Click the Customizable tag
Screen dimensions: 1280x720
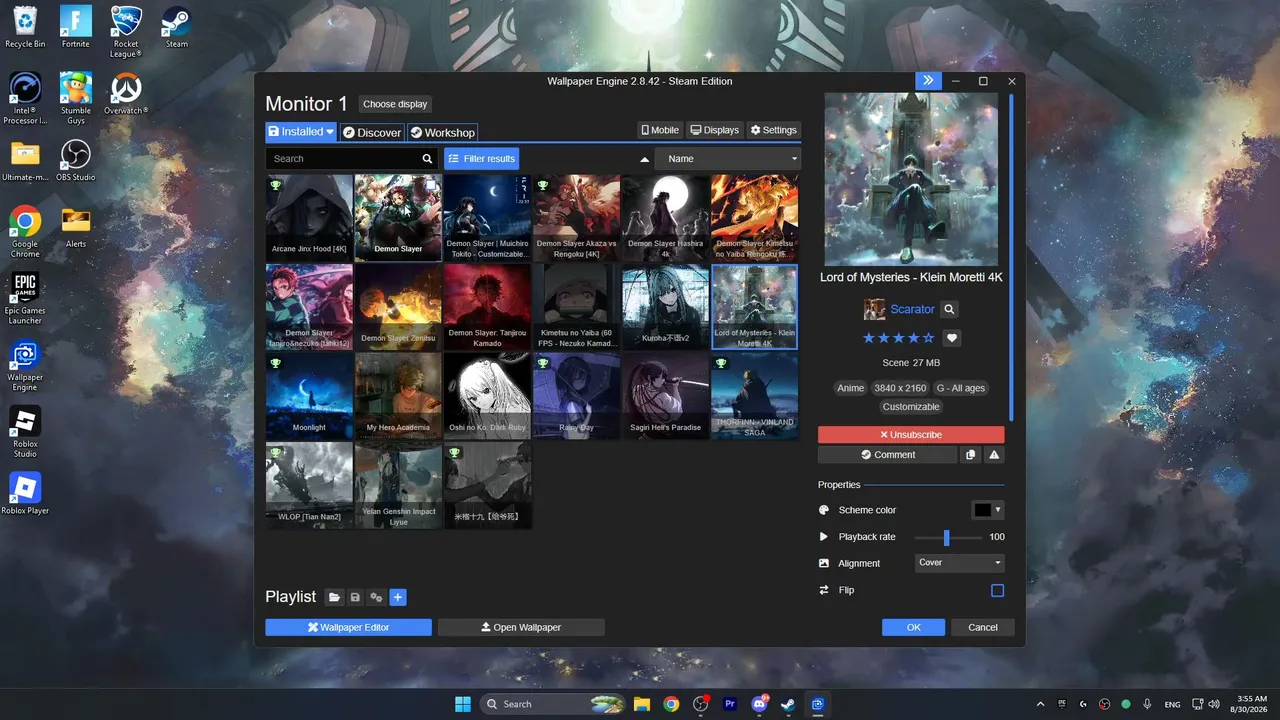(911, 407)
